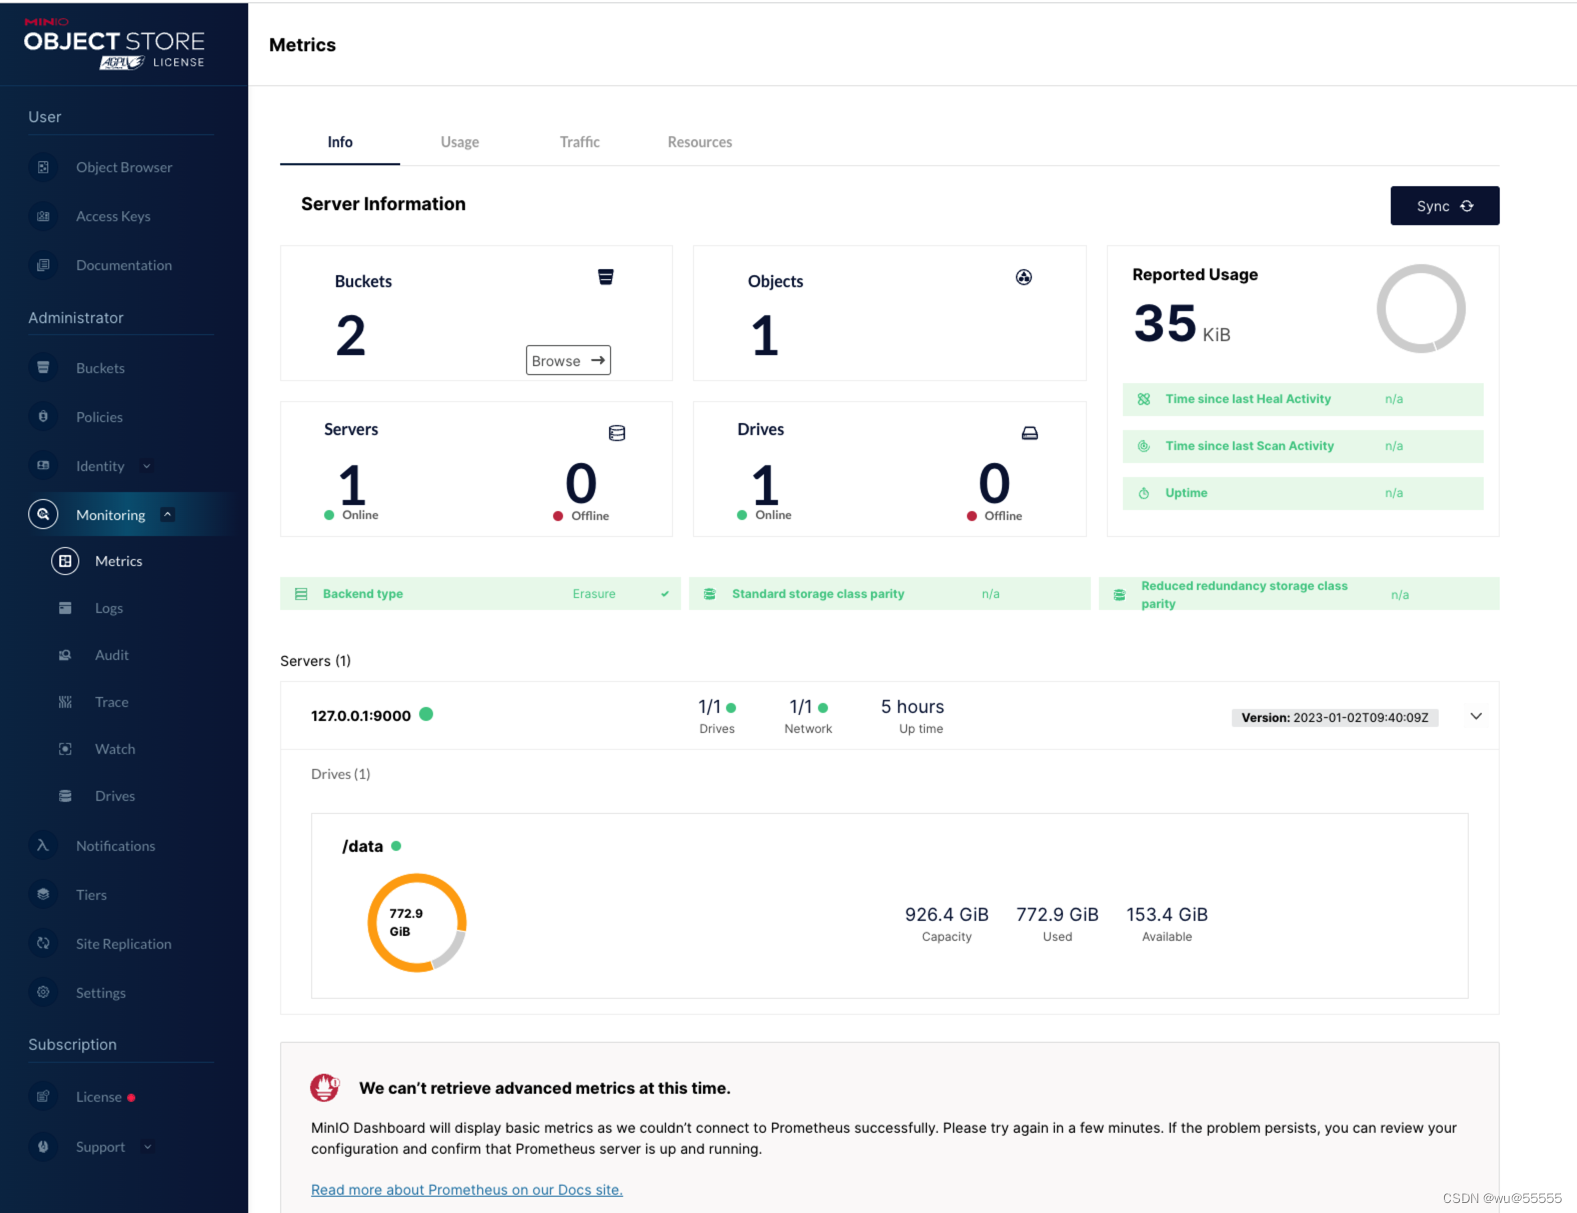Switch to the Traffic tab
This screenshot has height=1213, width=1577.
pyautogui.click(x=580, y=142)
